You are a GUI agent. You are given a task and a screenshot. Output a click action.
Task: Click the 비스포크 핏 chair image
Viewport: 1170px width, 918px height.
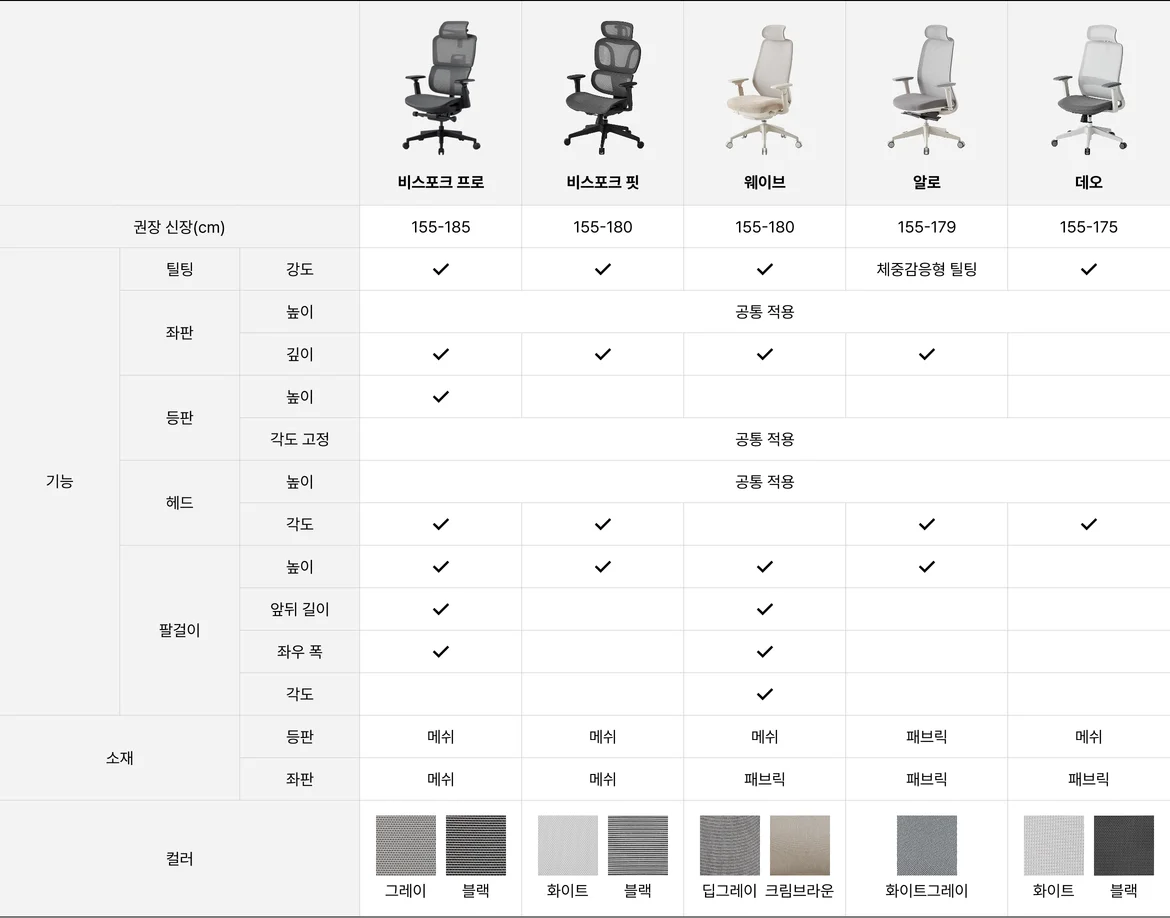[x=603, y=87]
